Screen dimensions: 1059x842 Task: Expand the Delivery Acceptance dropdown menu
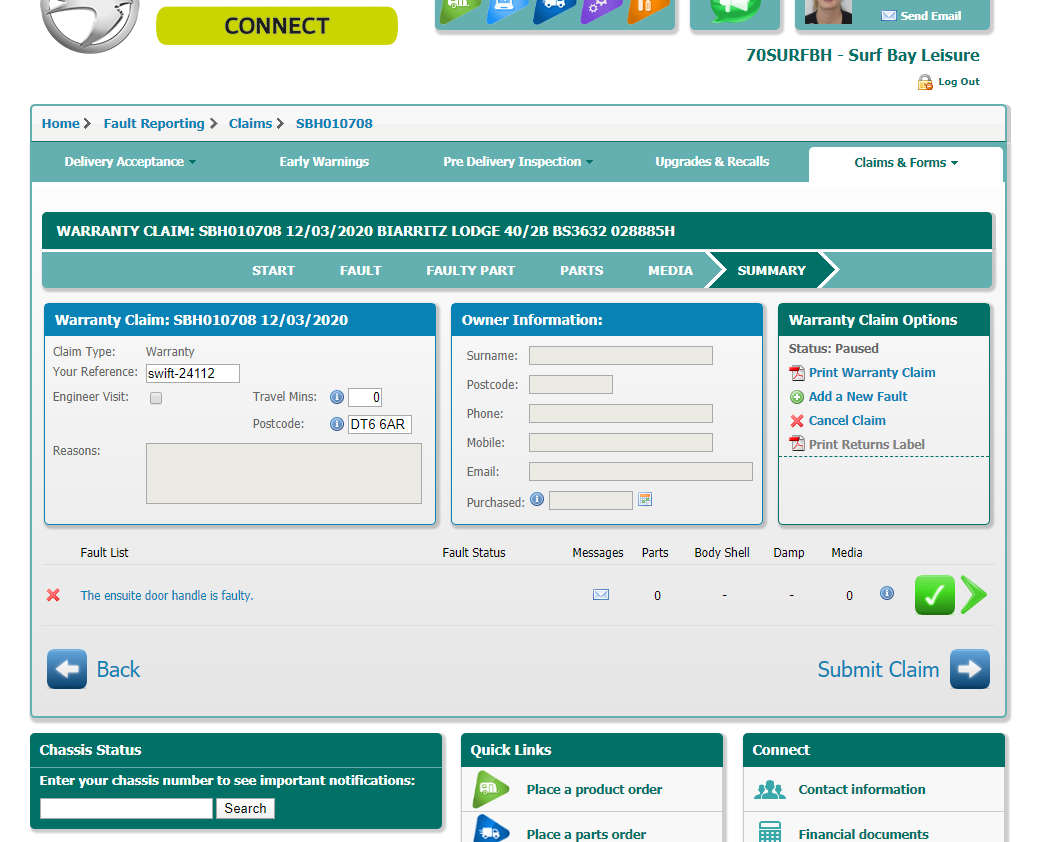pyautogui.click(x=130, y=162)
